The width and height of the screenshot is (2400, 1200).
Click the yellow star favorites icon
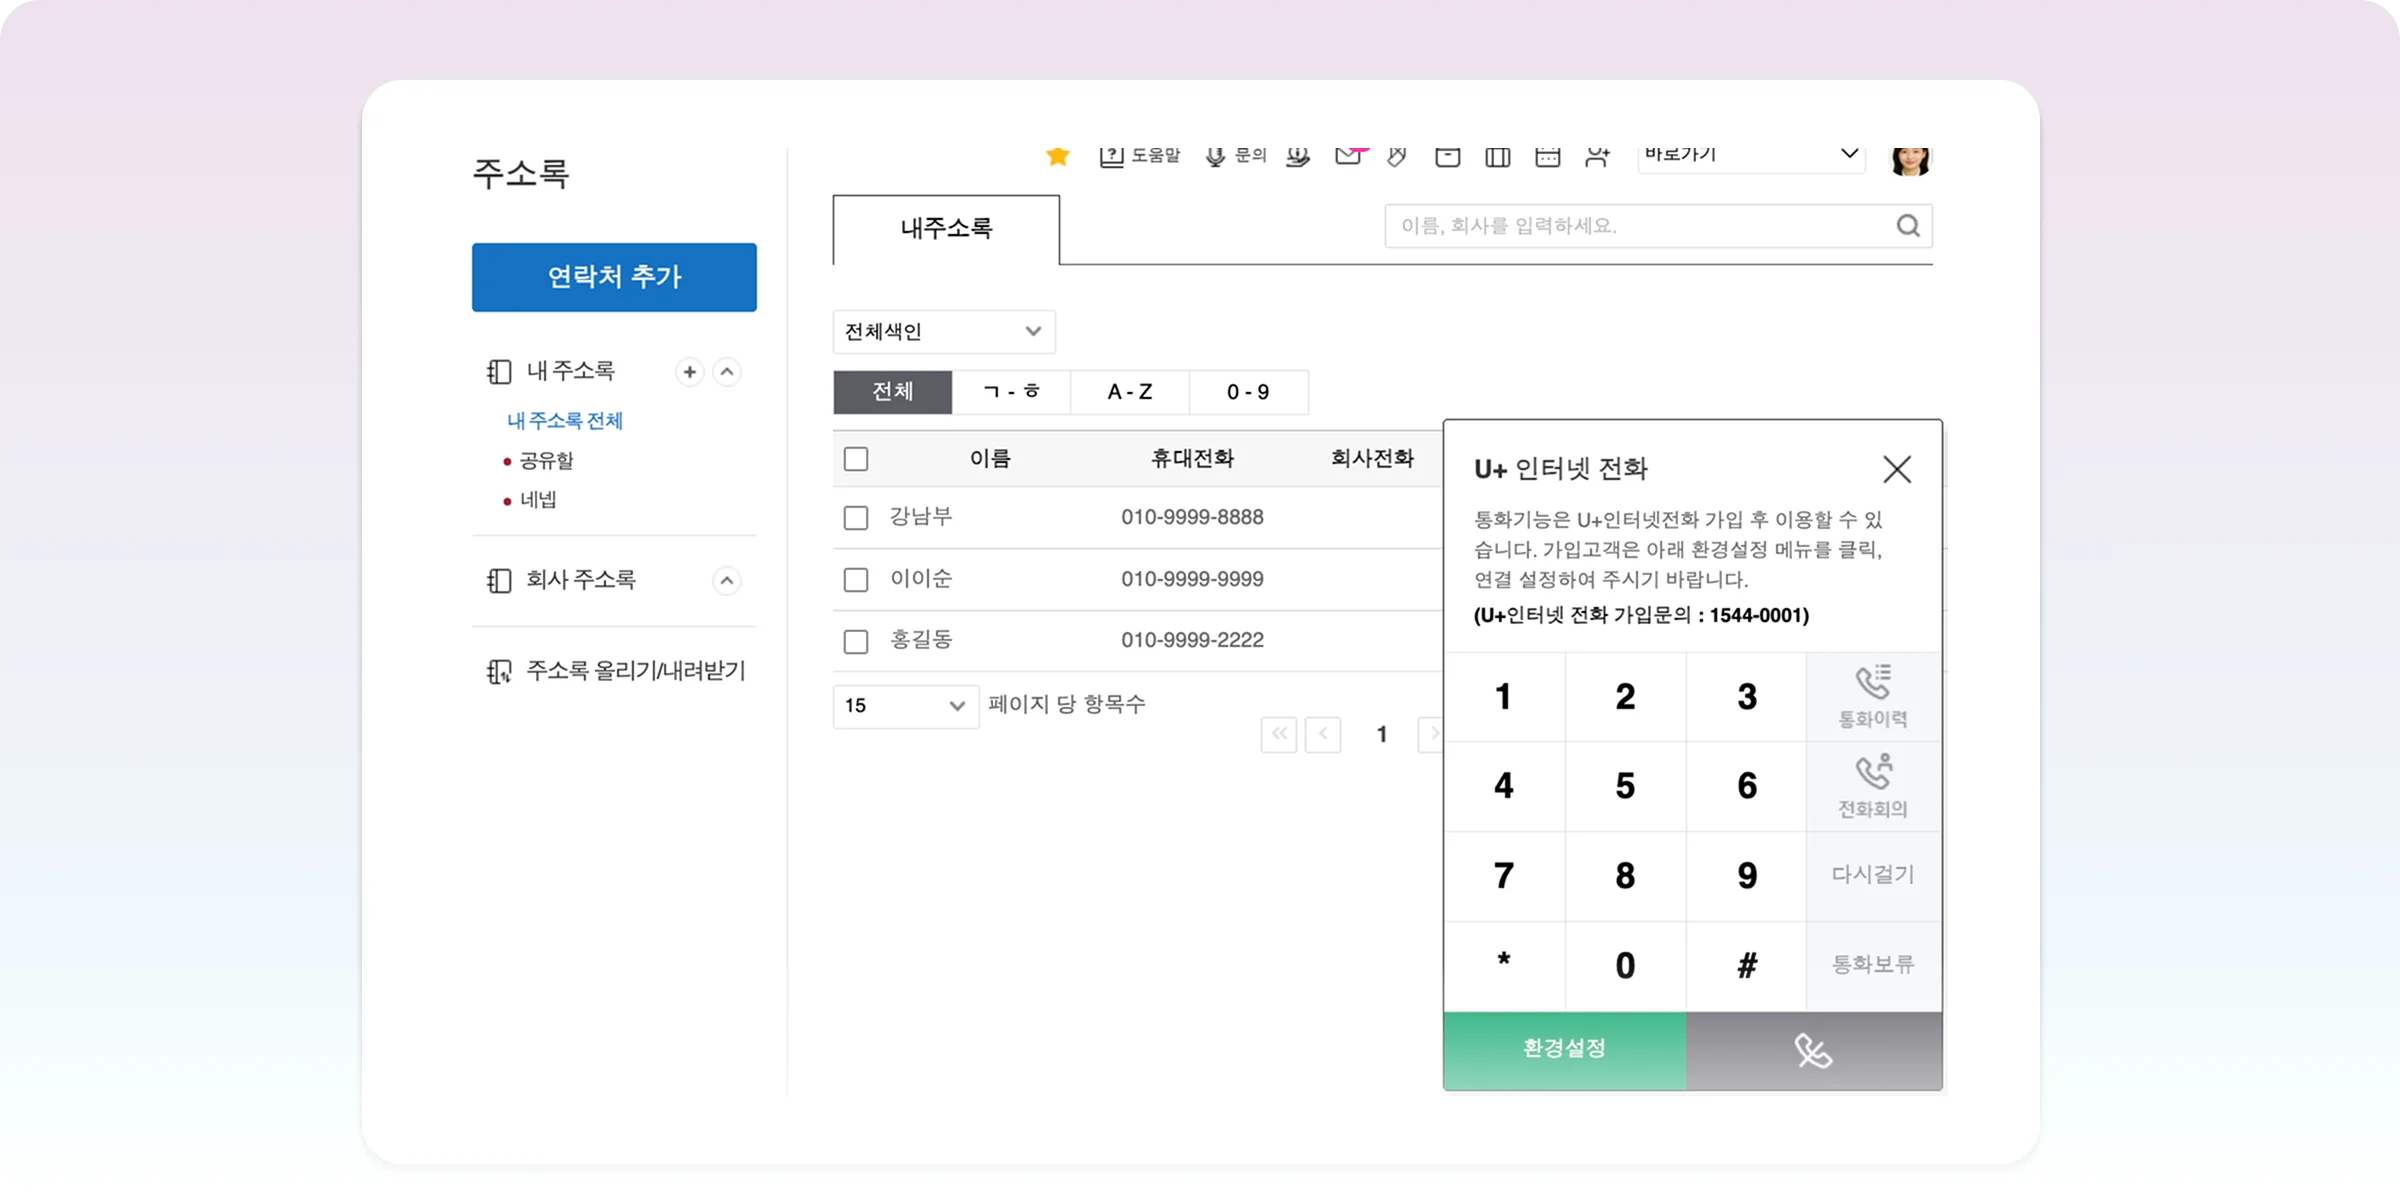(x=1057, y=156)
